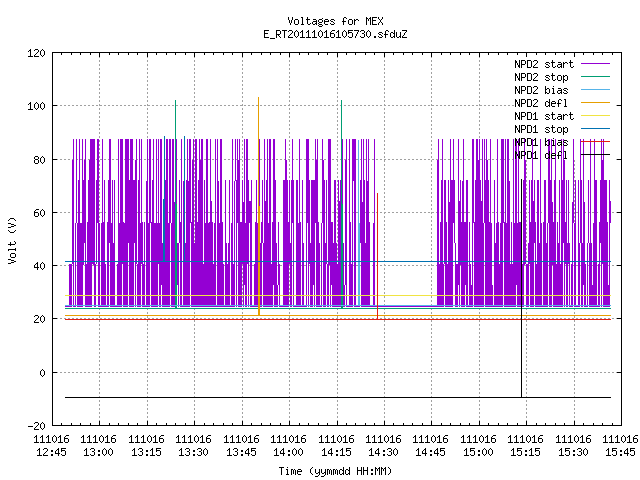Click the 14:15 time tick label

(x=336, y=452)
